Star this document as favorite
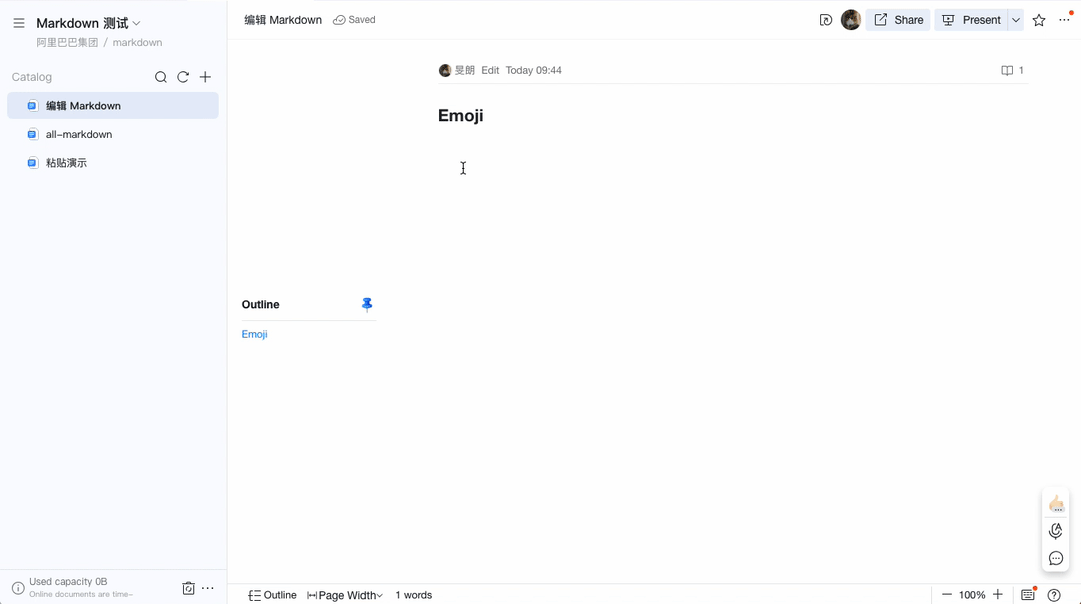The image size is (1081, 604). pyautogui.click(x=1039, y=20)
